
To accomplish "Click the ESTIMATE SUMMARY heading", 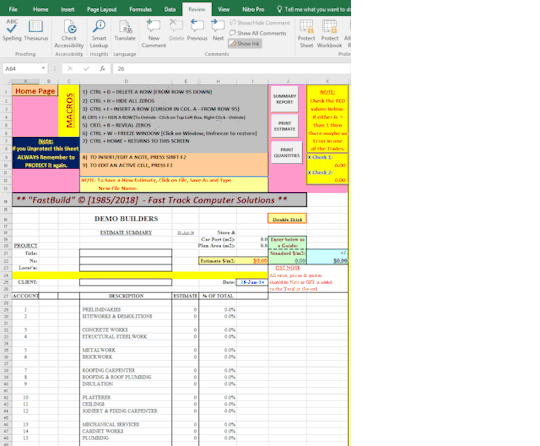I will point(126,232).
